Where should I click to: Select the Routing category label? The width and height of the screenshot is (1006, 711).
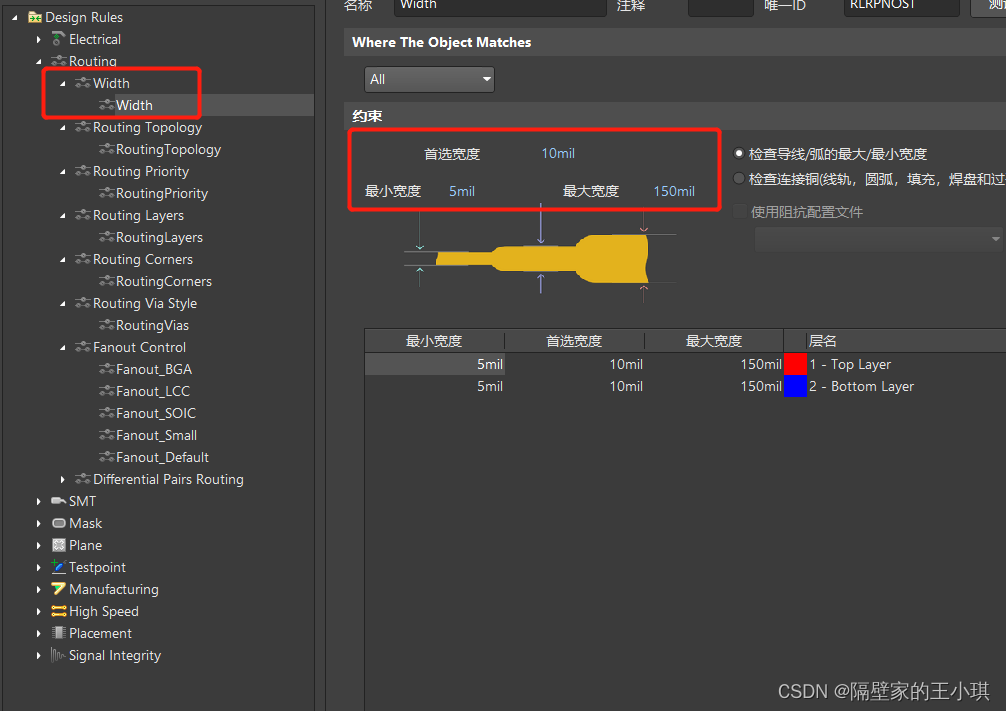[92, 61]
